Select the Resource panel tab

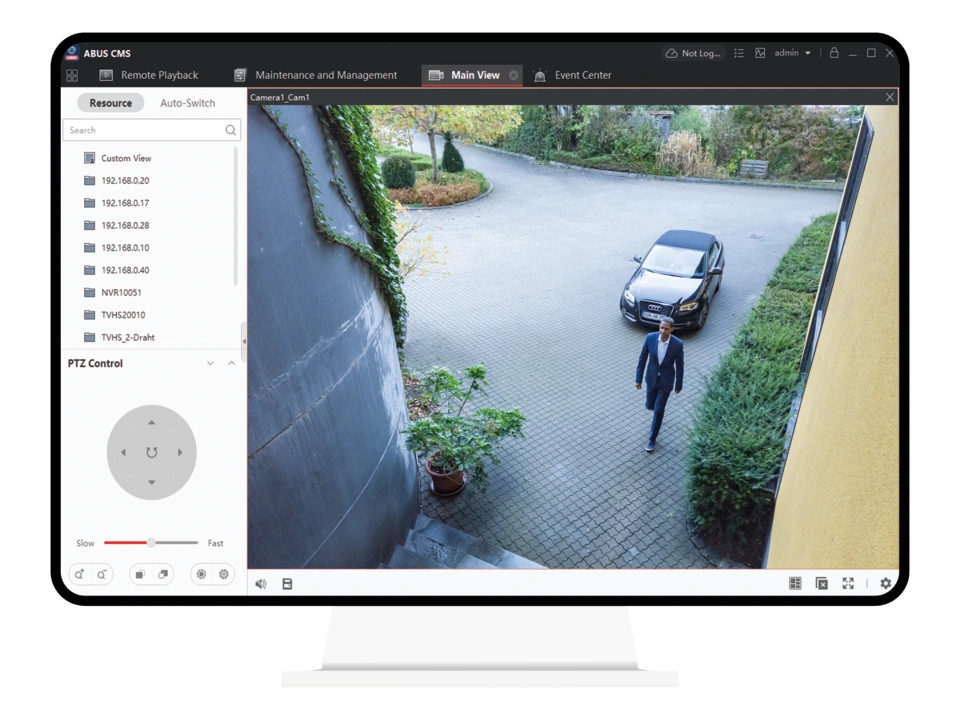coord(111,103)
